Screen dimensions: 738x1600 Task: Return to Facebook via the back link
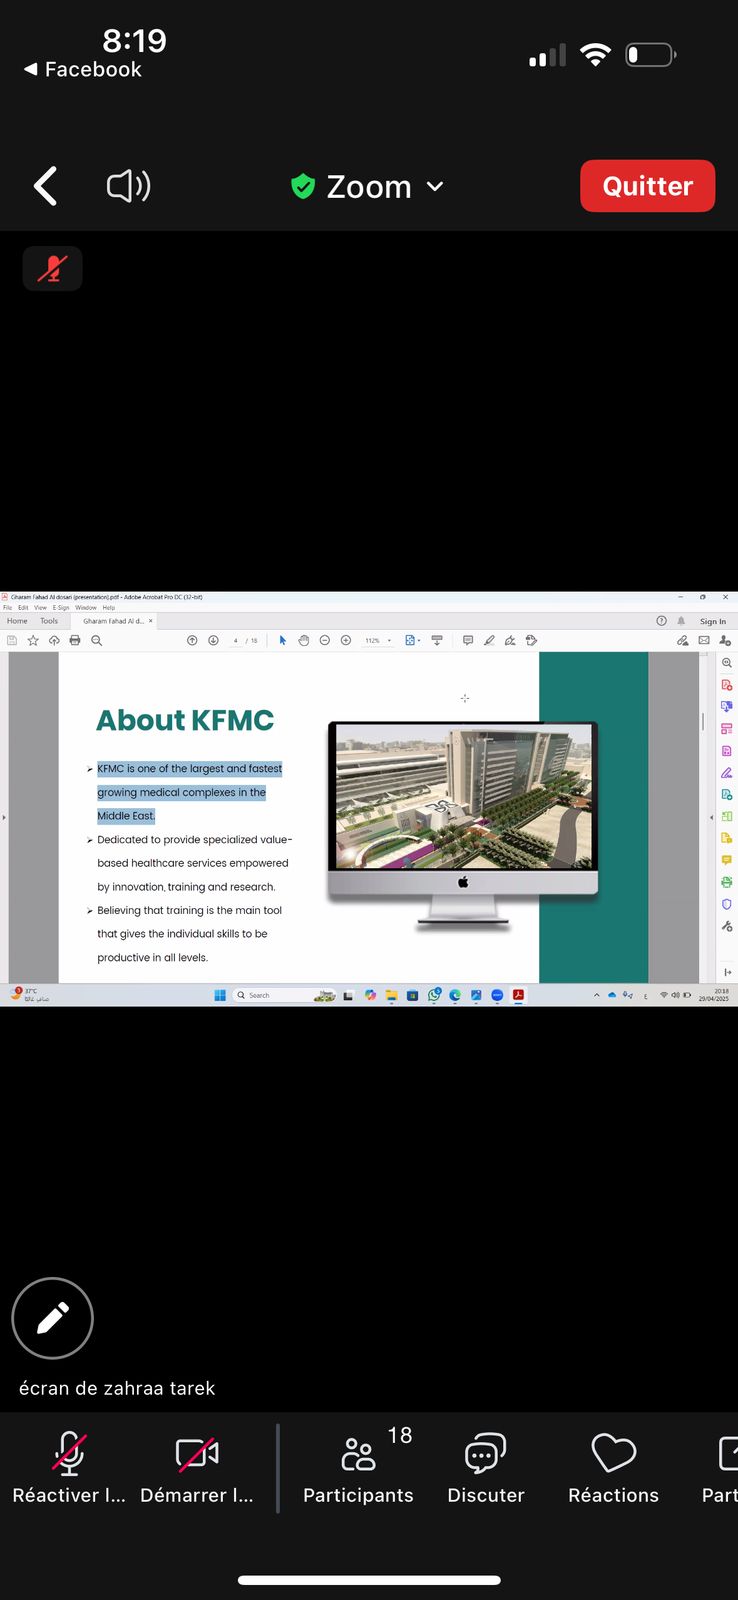pyautogui.click(x=82, y=70)
